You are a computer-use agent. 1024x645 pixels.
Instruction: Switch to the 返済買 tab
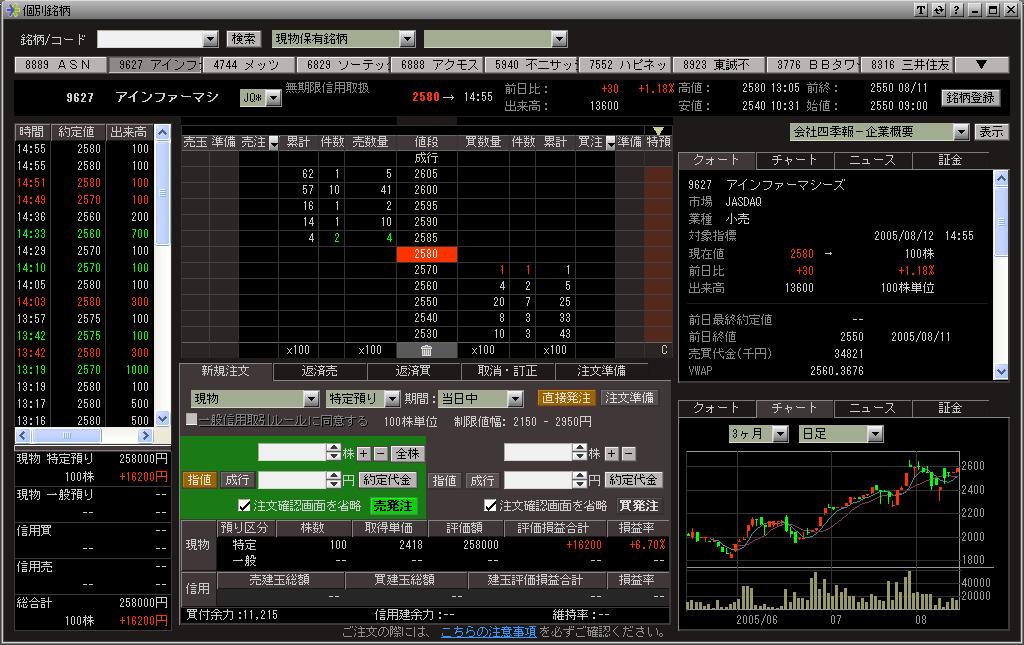(x=413, y=371)
